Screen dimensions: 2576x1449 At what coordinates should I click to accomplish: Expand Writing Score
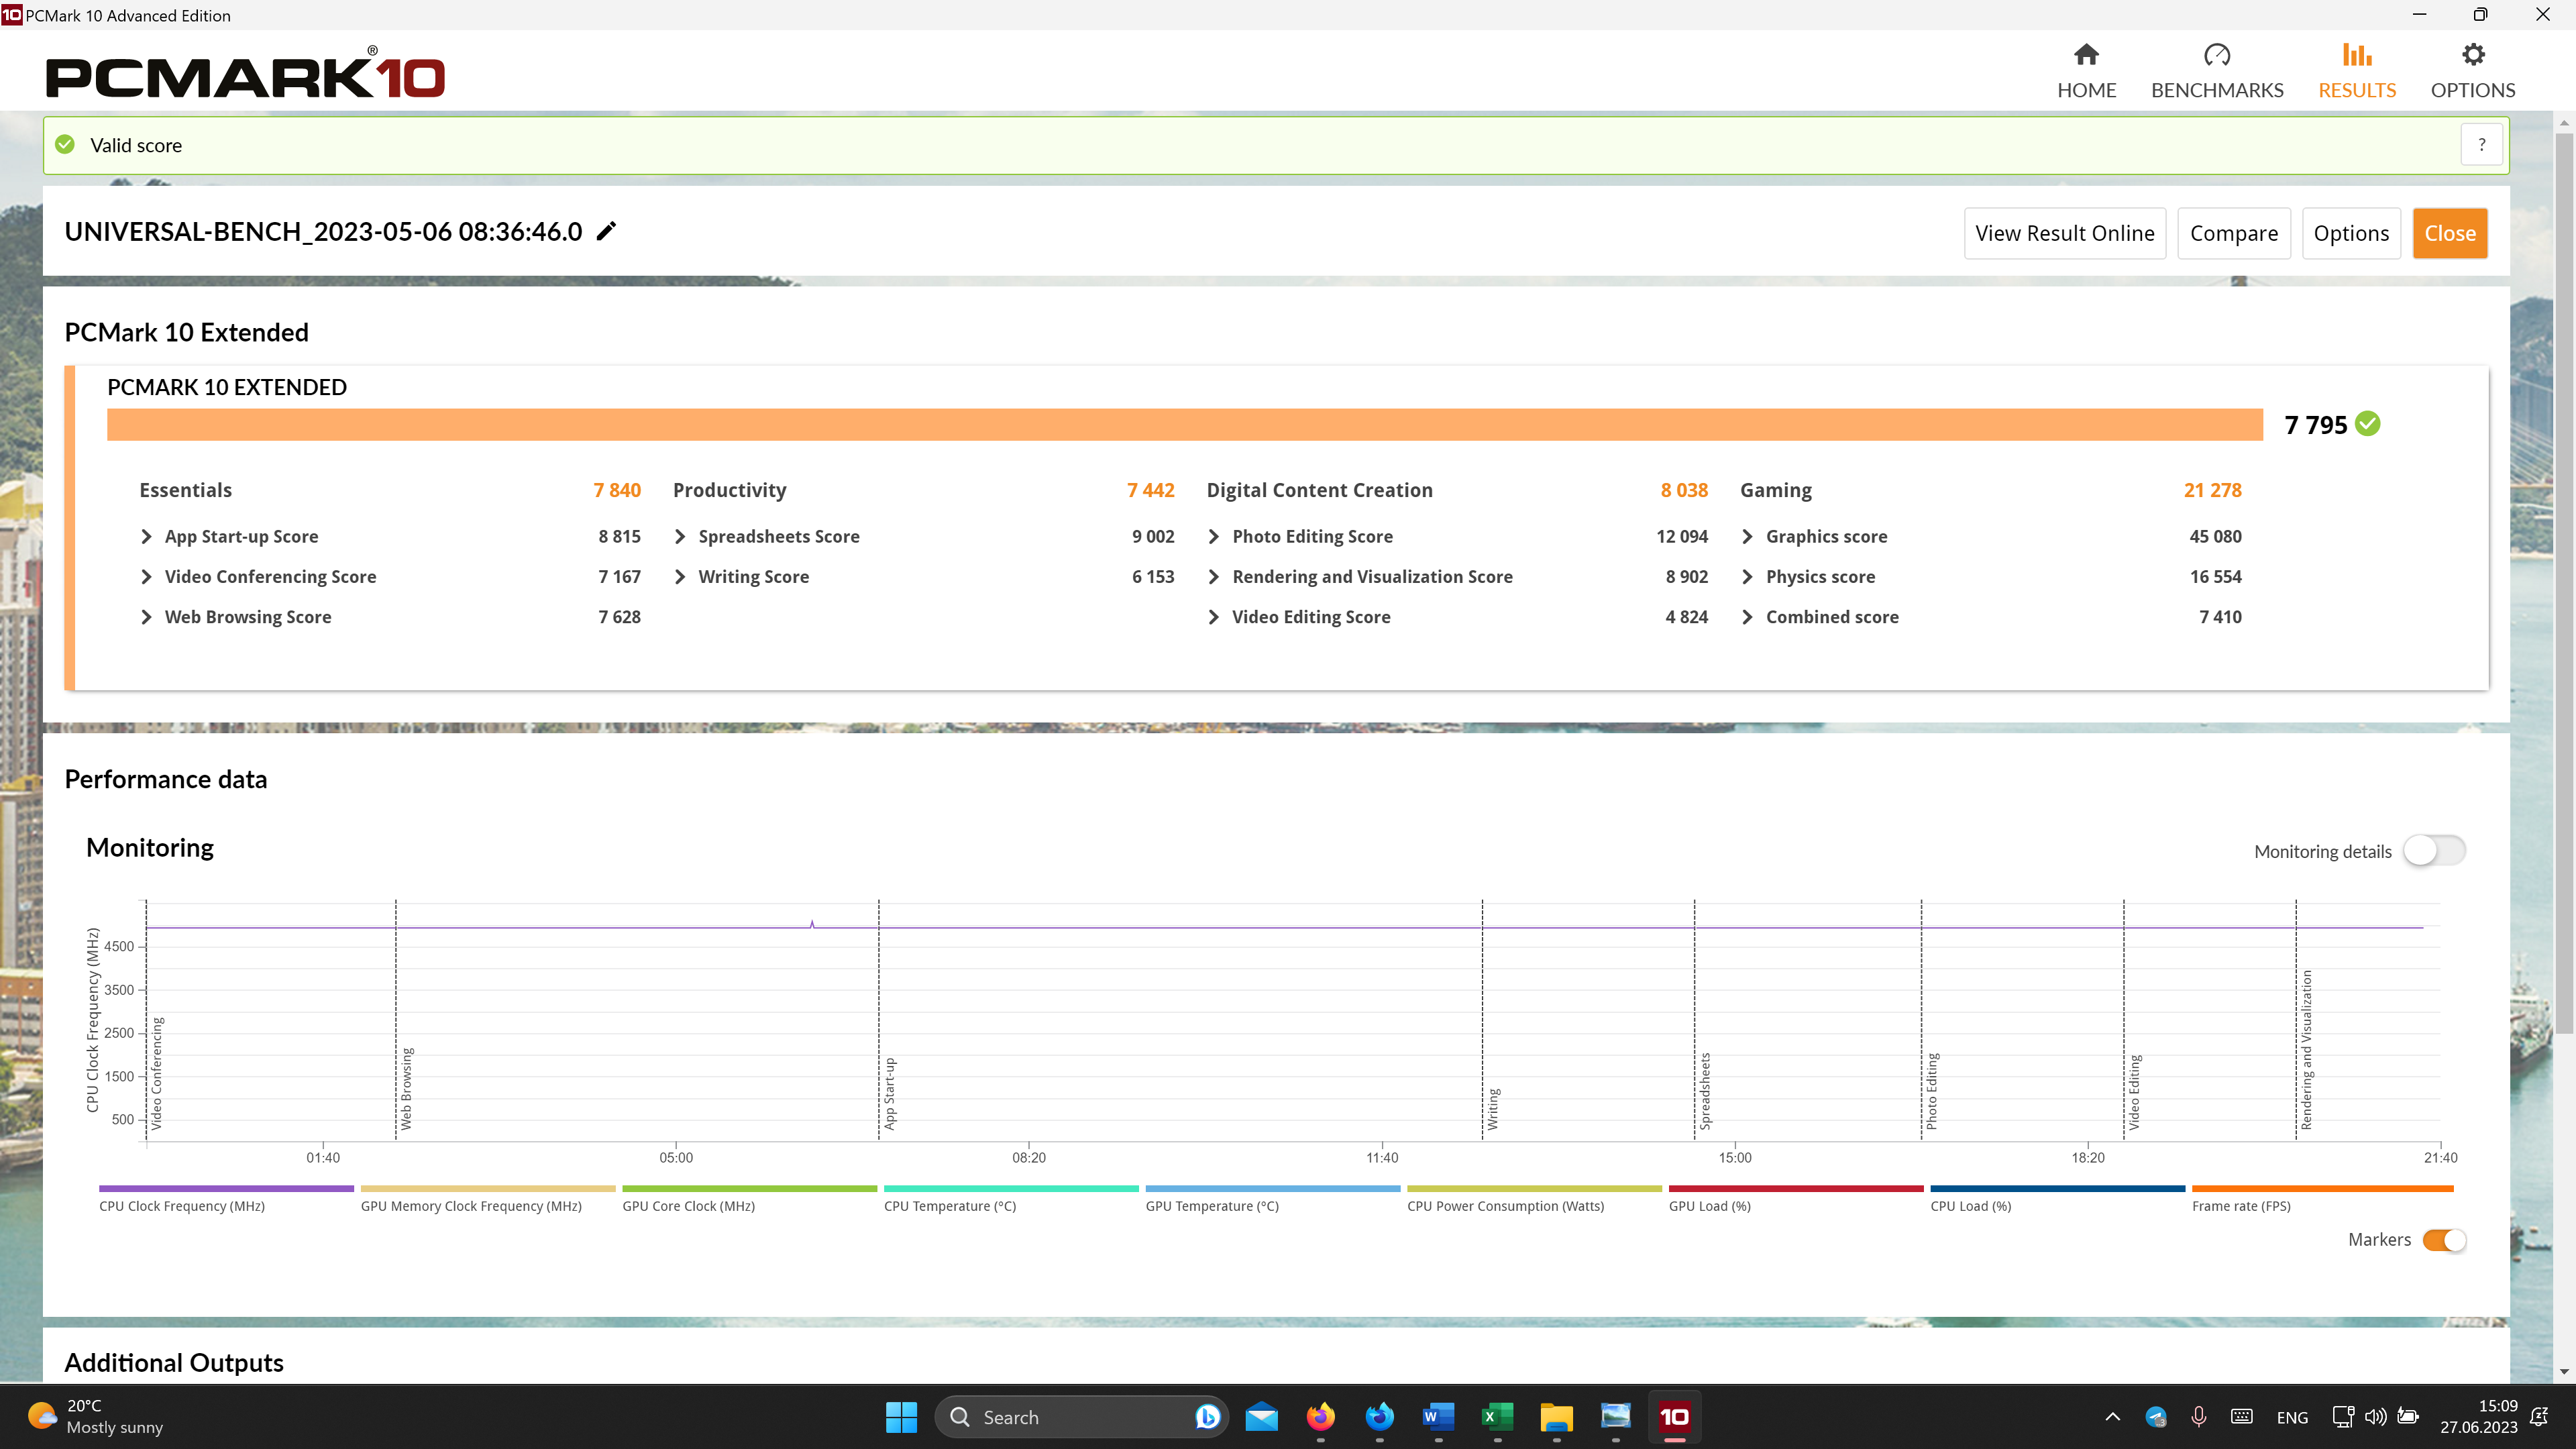pos(680,577)
